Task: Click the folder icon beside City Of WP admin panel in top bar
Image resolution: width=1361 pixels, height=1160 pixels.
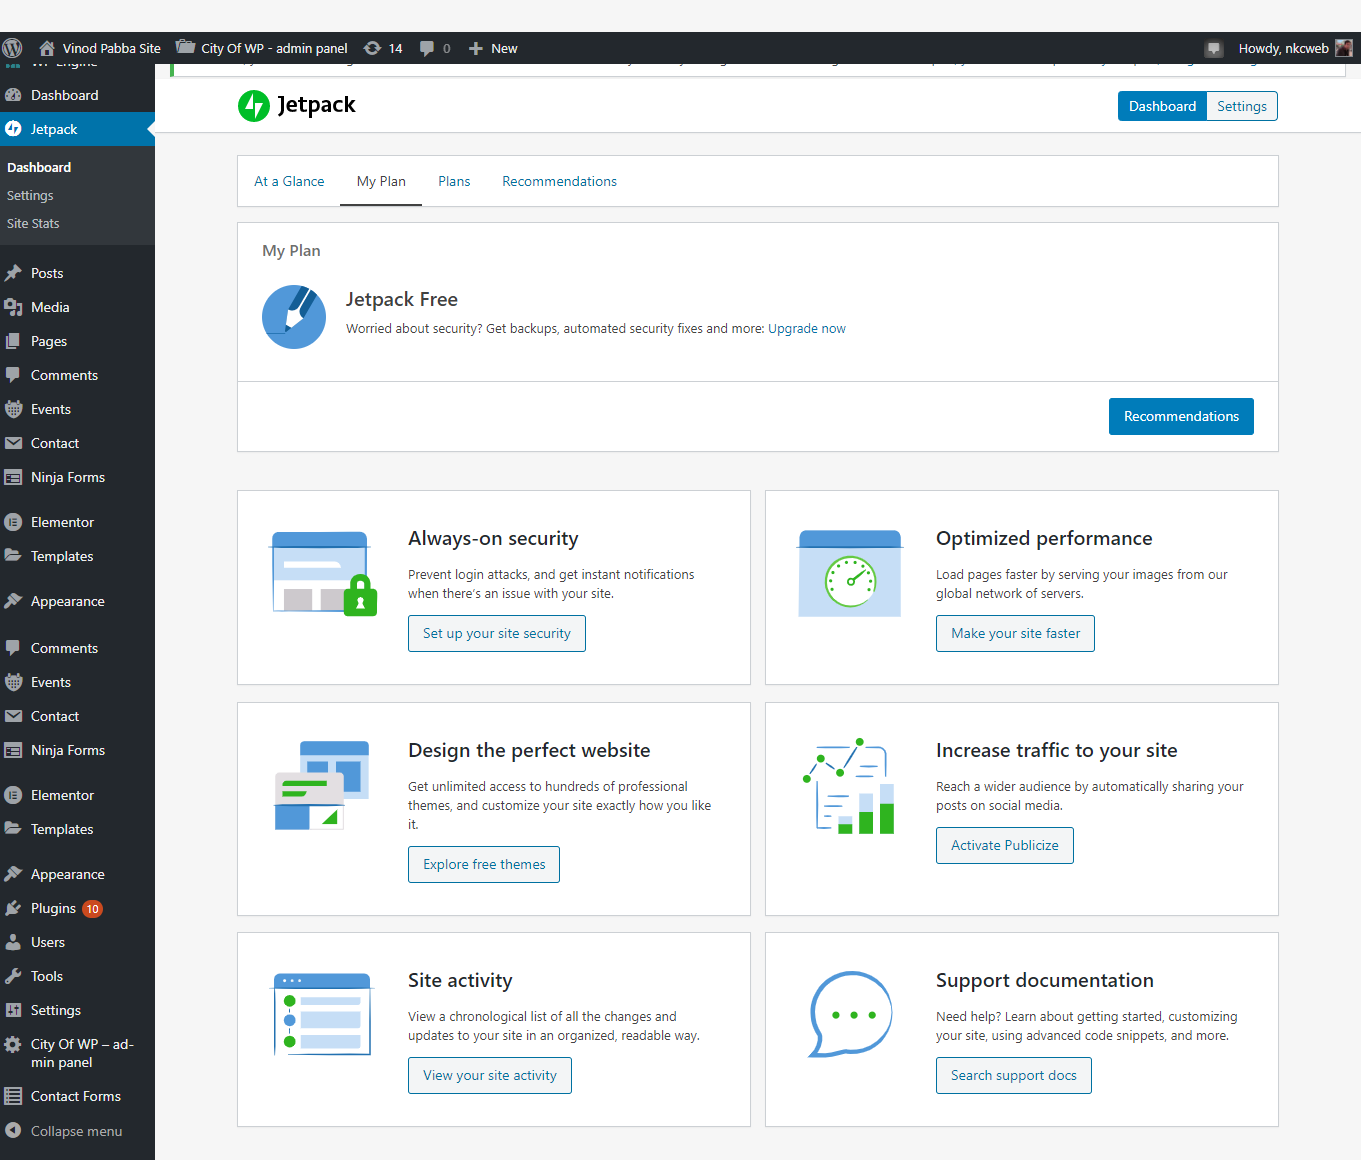Action: click(x=185, y=47)
